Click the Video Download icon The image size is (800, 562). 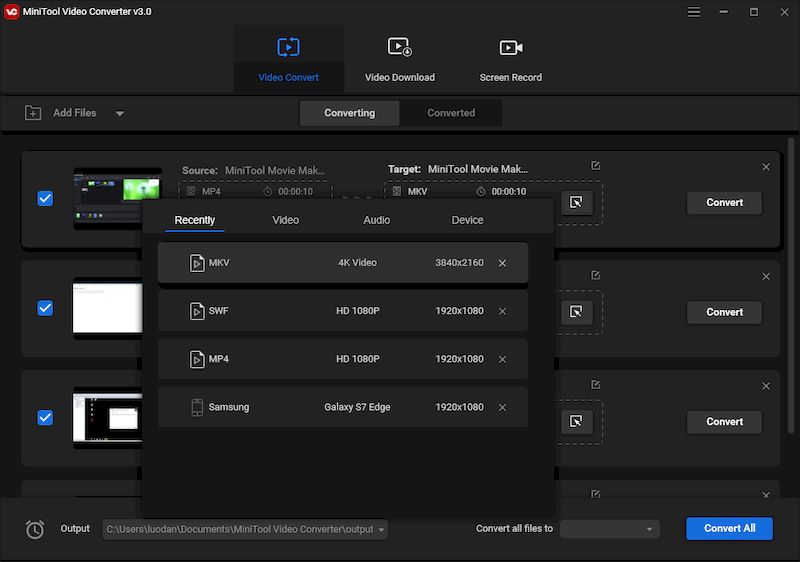click(x=399, y=47)
